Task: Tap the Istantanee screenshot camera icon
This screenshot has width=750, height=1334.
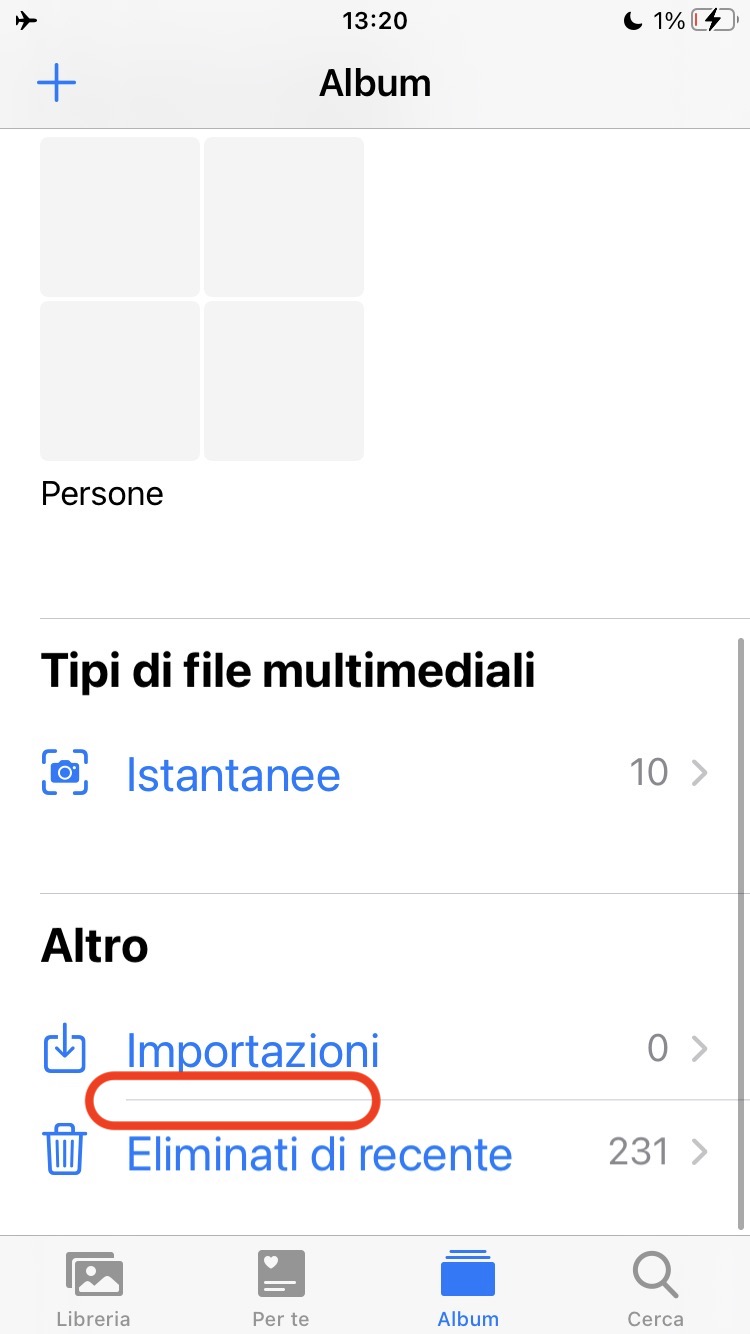Action: point(65,773)
